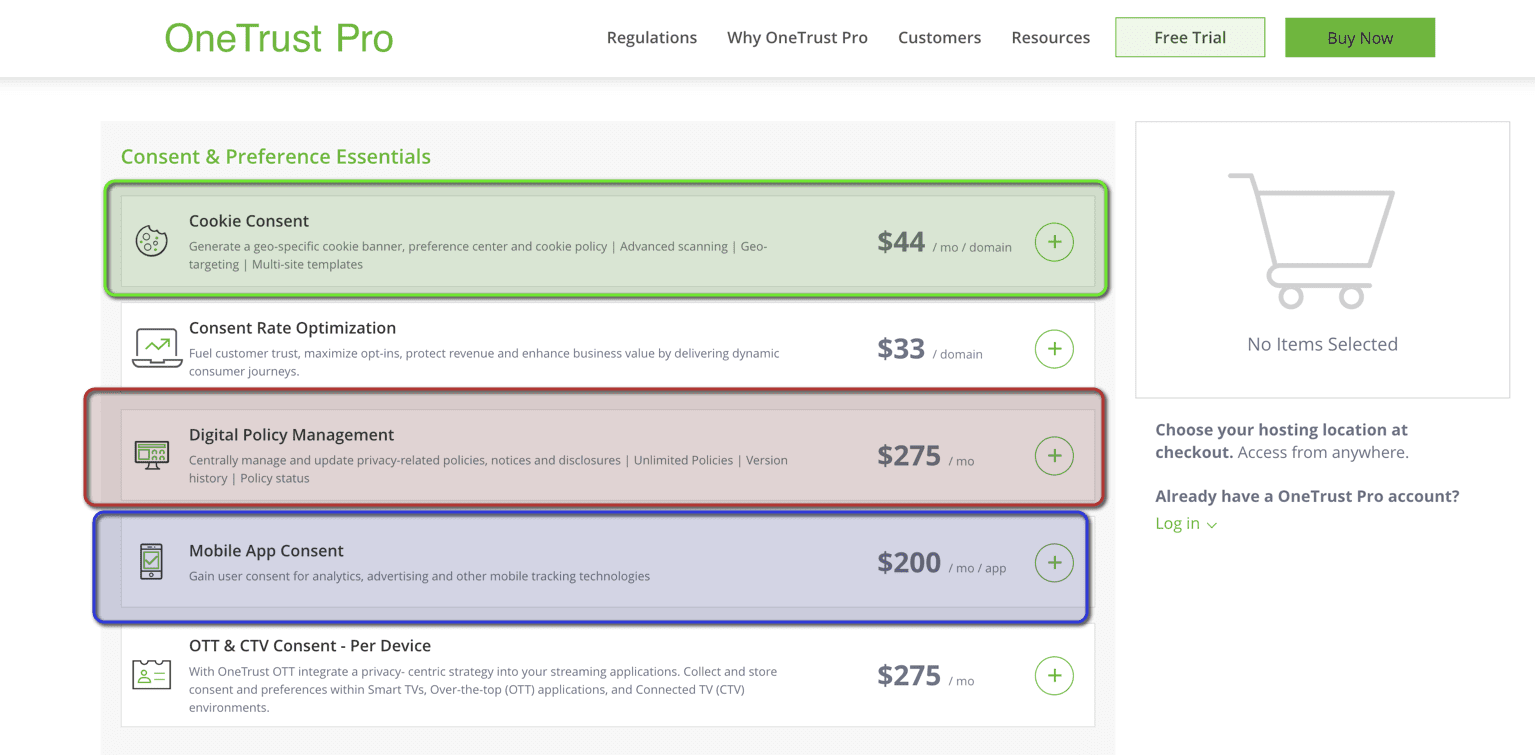Image resolution: width=1535 pixels, height=755 pixels.
Task: Add Mobile App Consent via plus icon
Action: [1053, 562]
